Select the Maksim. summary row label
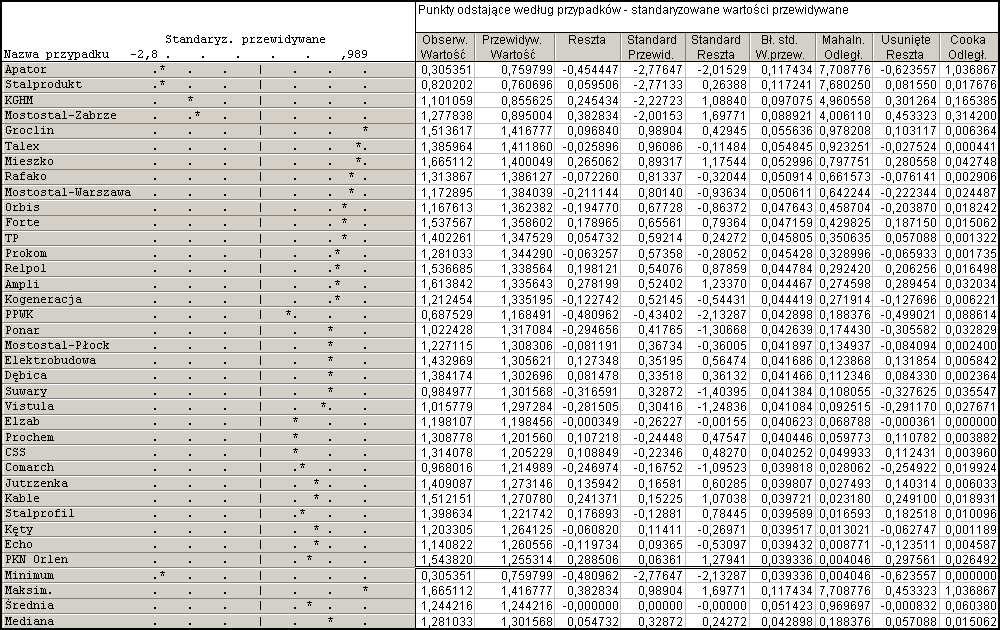Image resolution: width=1000 pixels, height=630 pixels. pos(29,591)
